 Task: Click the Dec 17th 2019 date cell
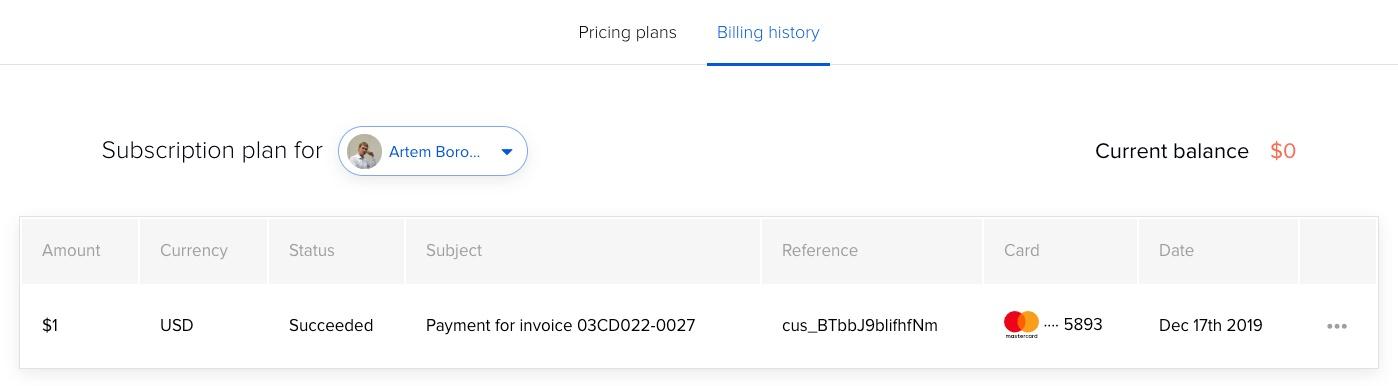coord(1211,325)
